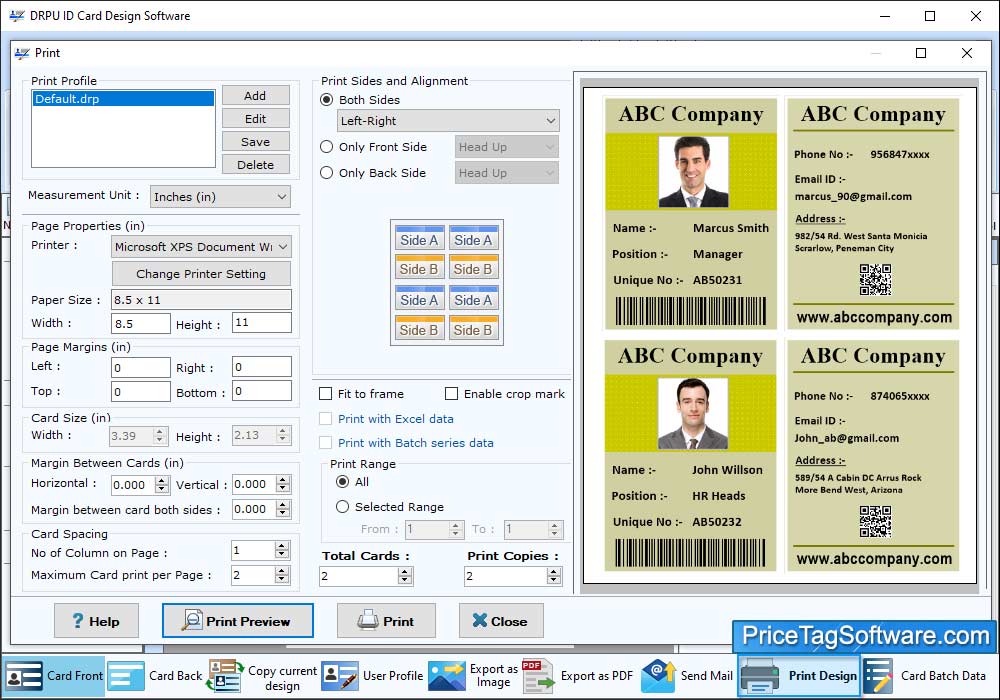Click John Willson front card preview
1000x700 pixels.
690,455
